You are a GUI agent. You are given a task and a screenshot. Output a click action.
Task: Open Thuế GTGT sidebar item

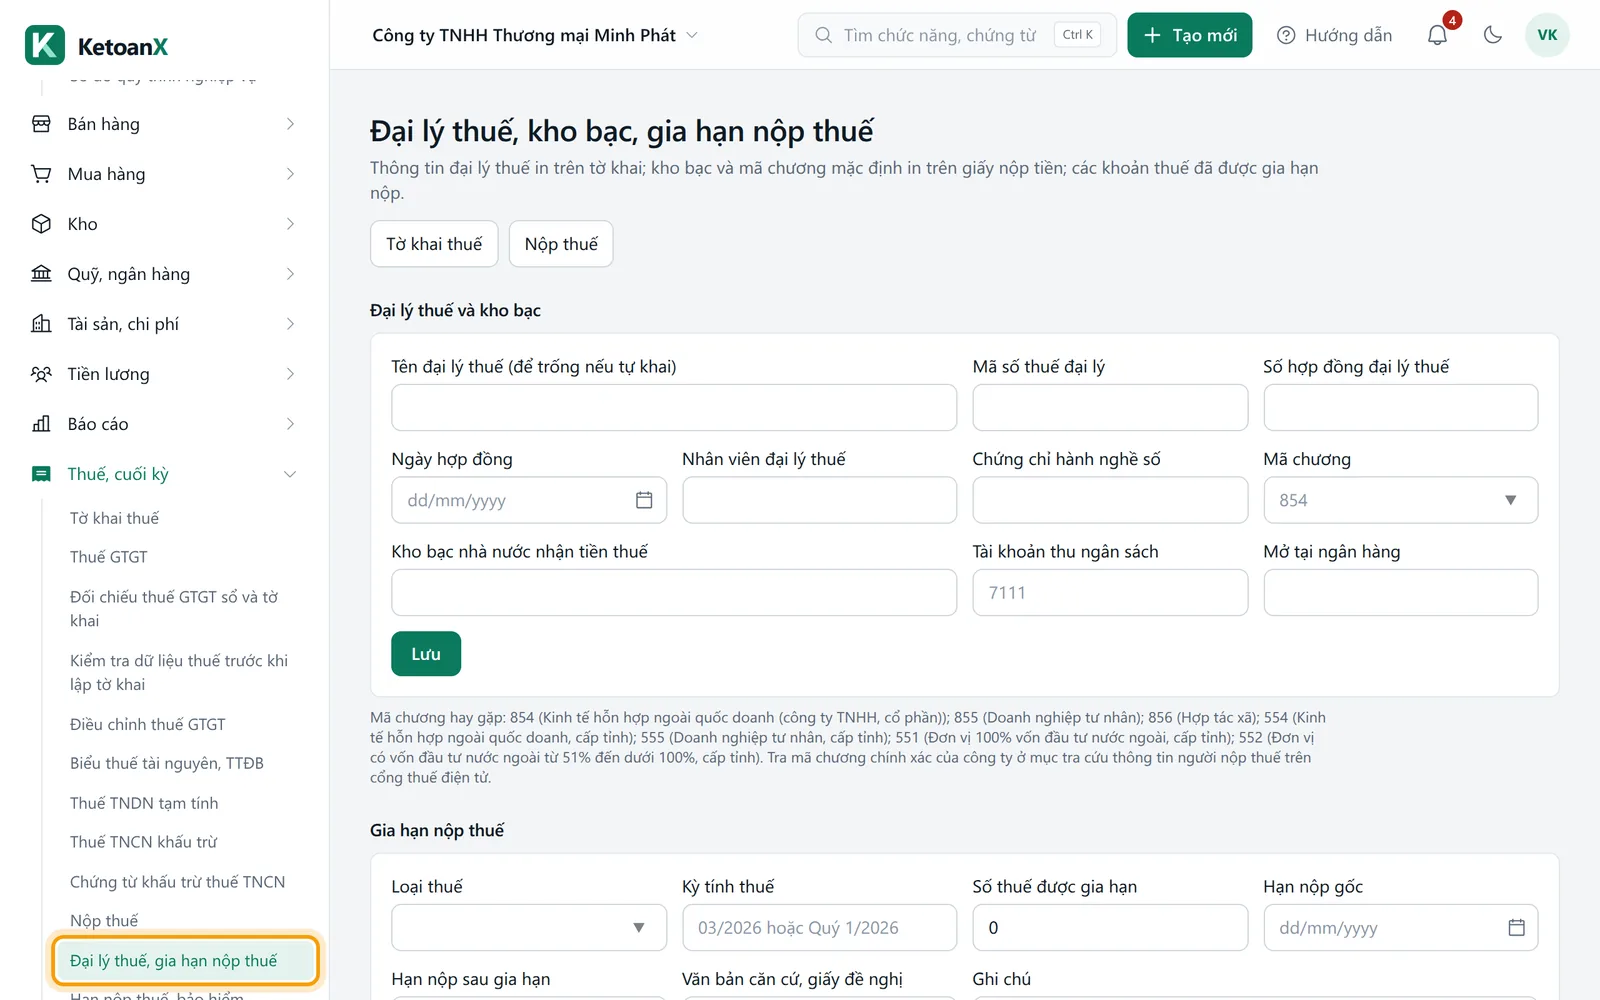[108, 557]
